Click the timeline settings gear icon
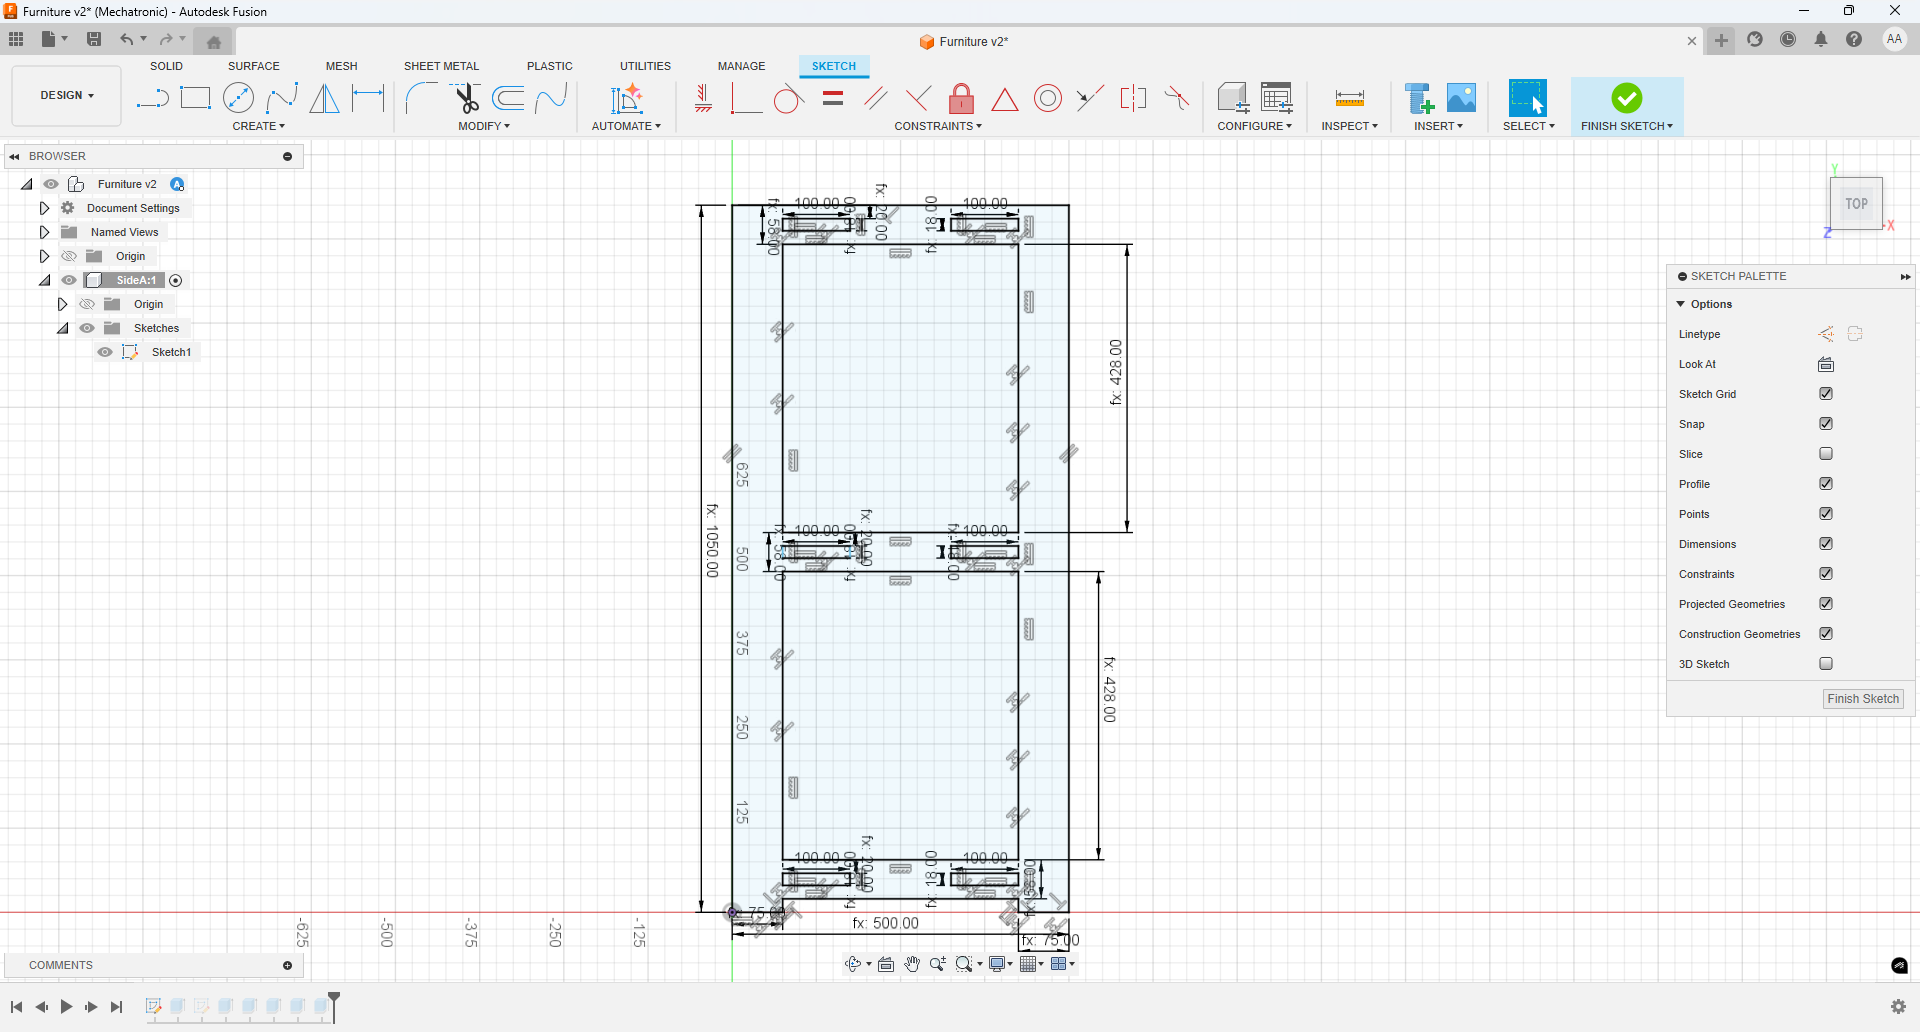Image resolution: width=1920 pixels, height=1032 pixels. click(1898, 1007)
